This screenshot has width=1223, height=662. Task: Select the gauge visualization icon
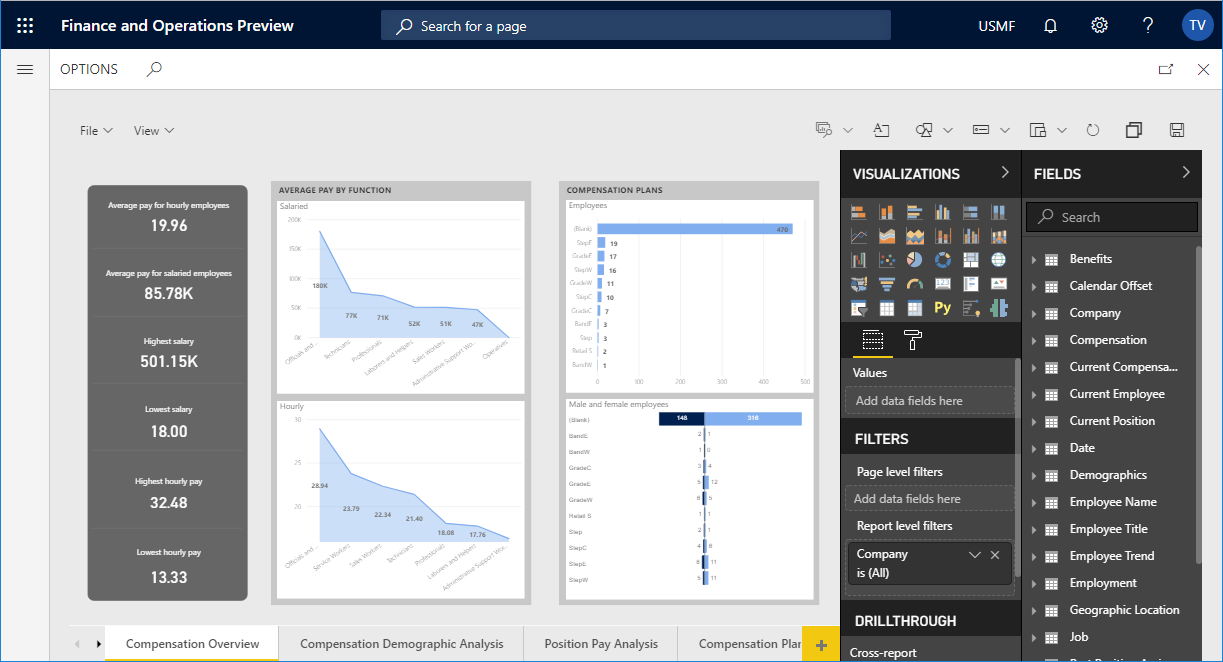tap(915, 283)
